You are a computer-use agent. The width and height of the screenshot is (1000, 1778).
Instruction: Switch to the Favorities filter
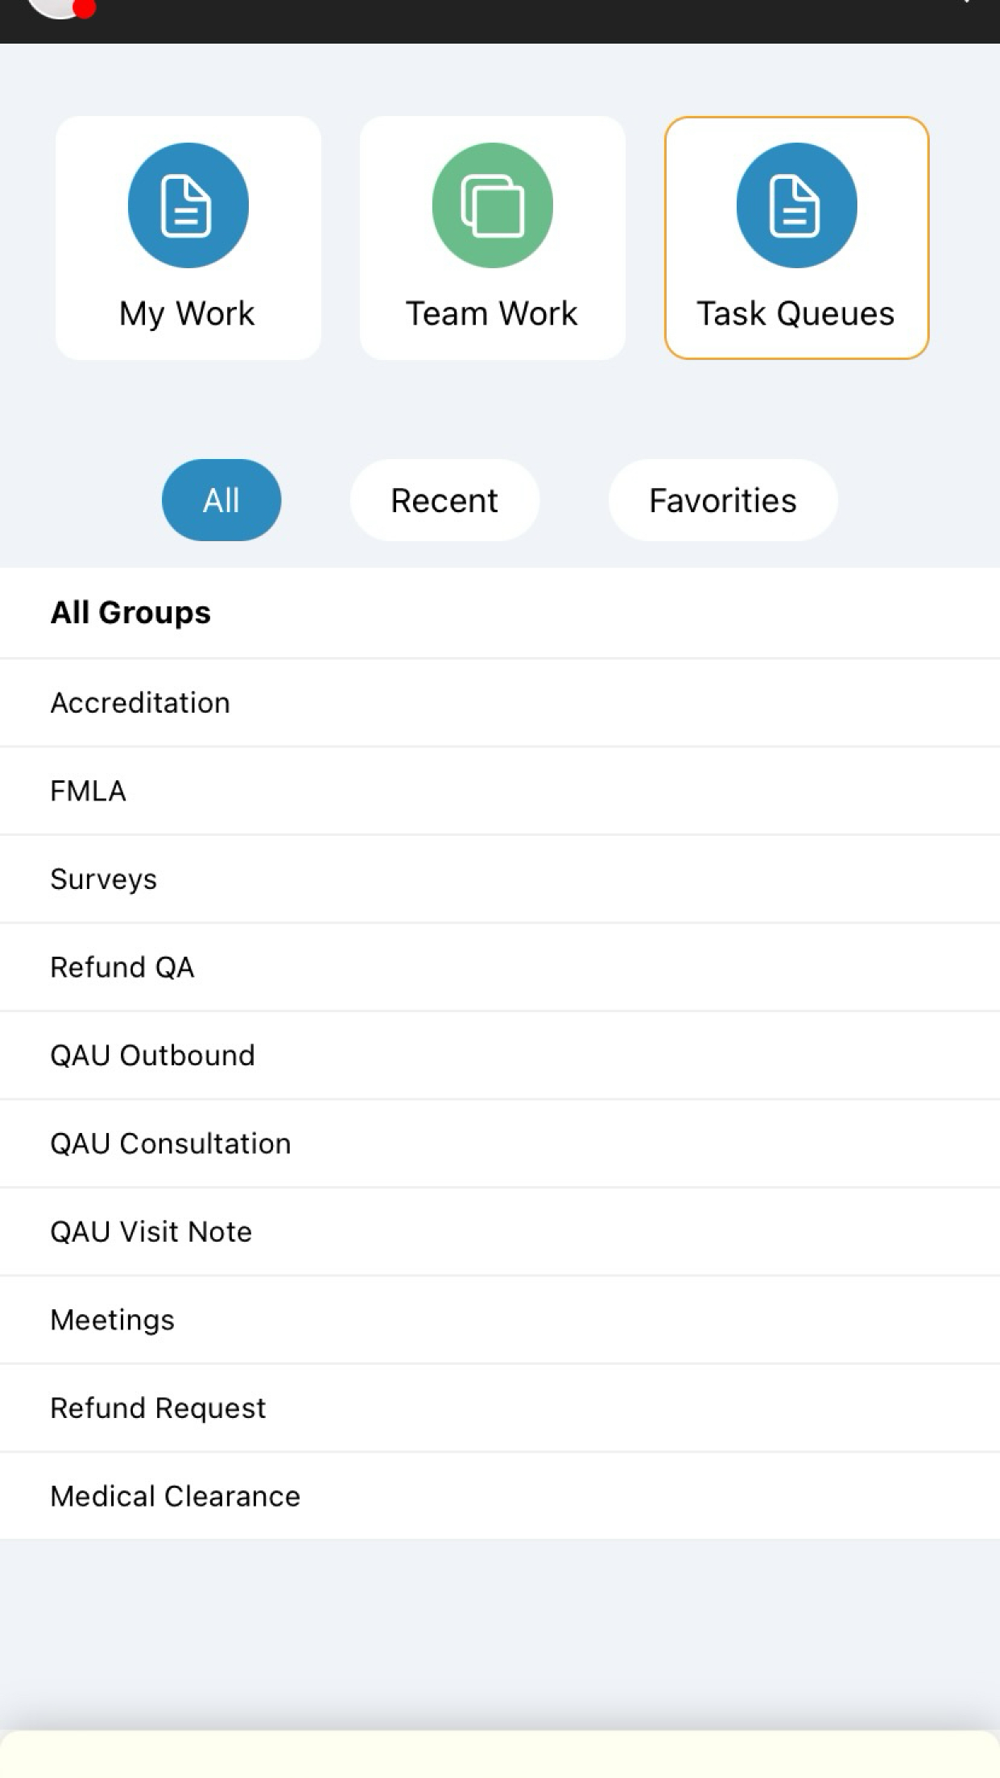(722, 500)
